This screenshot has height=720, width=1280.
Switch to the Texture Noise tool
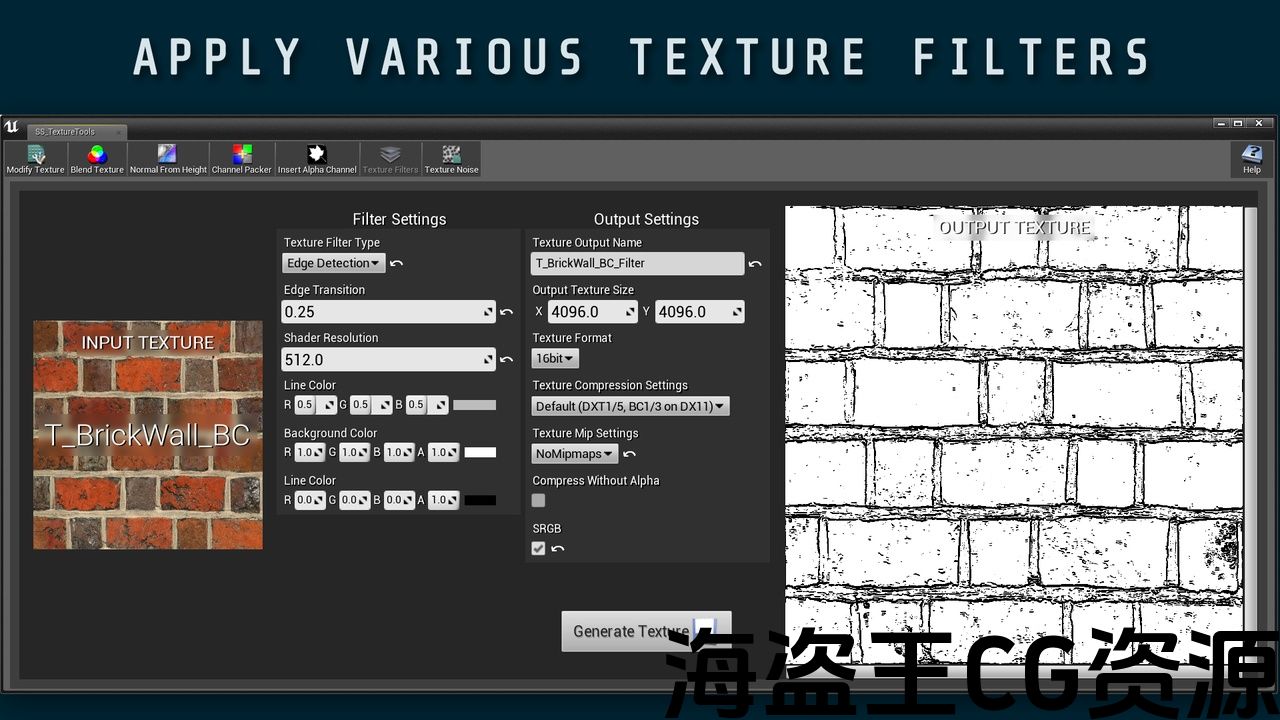(451, 159)
